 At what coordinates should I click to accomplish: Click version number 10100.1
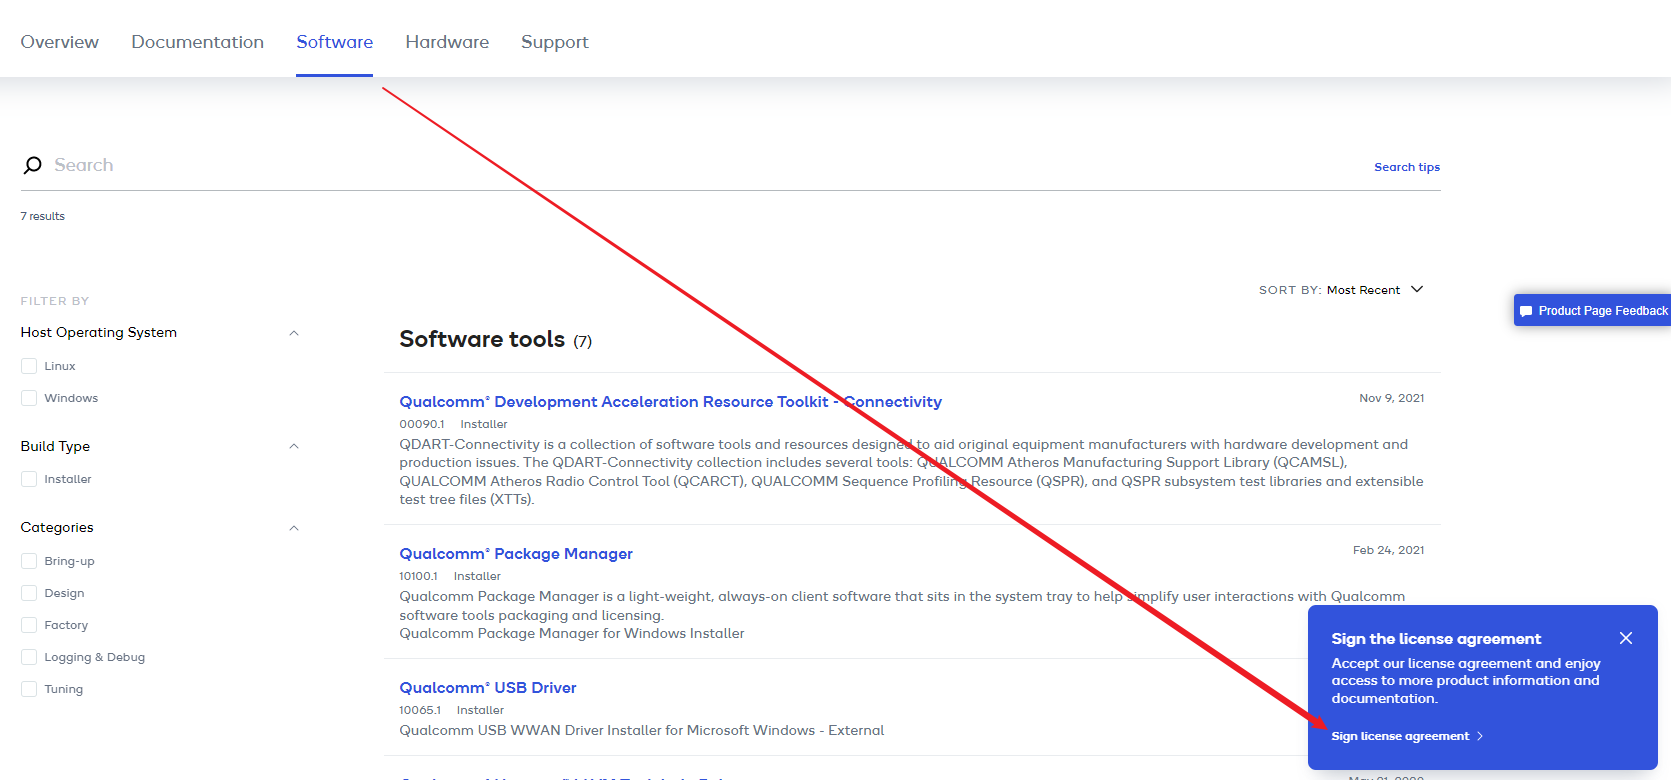click(x=418, y=576)
